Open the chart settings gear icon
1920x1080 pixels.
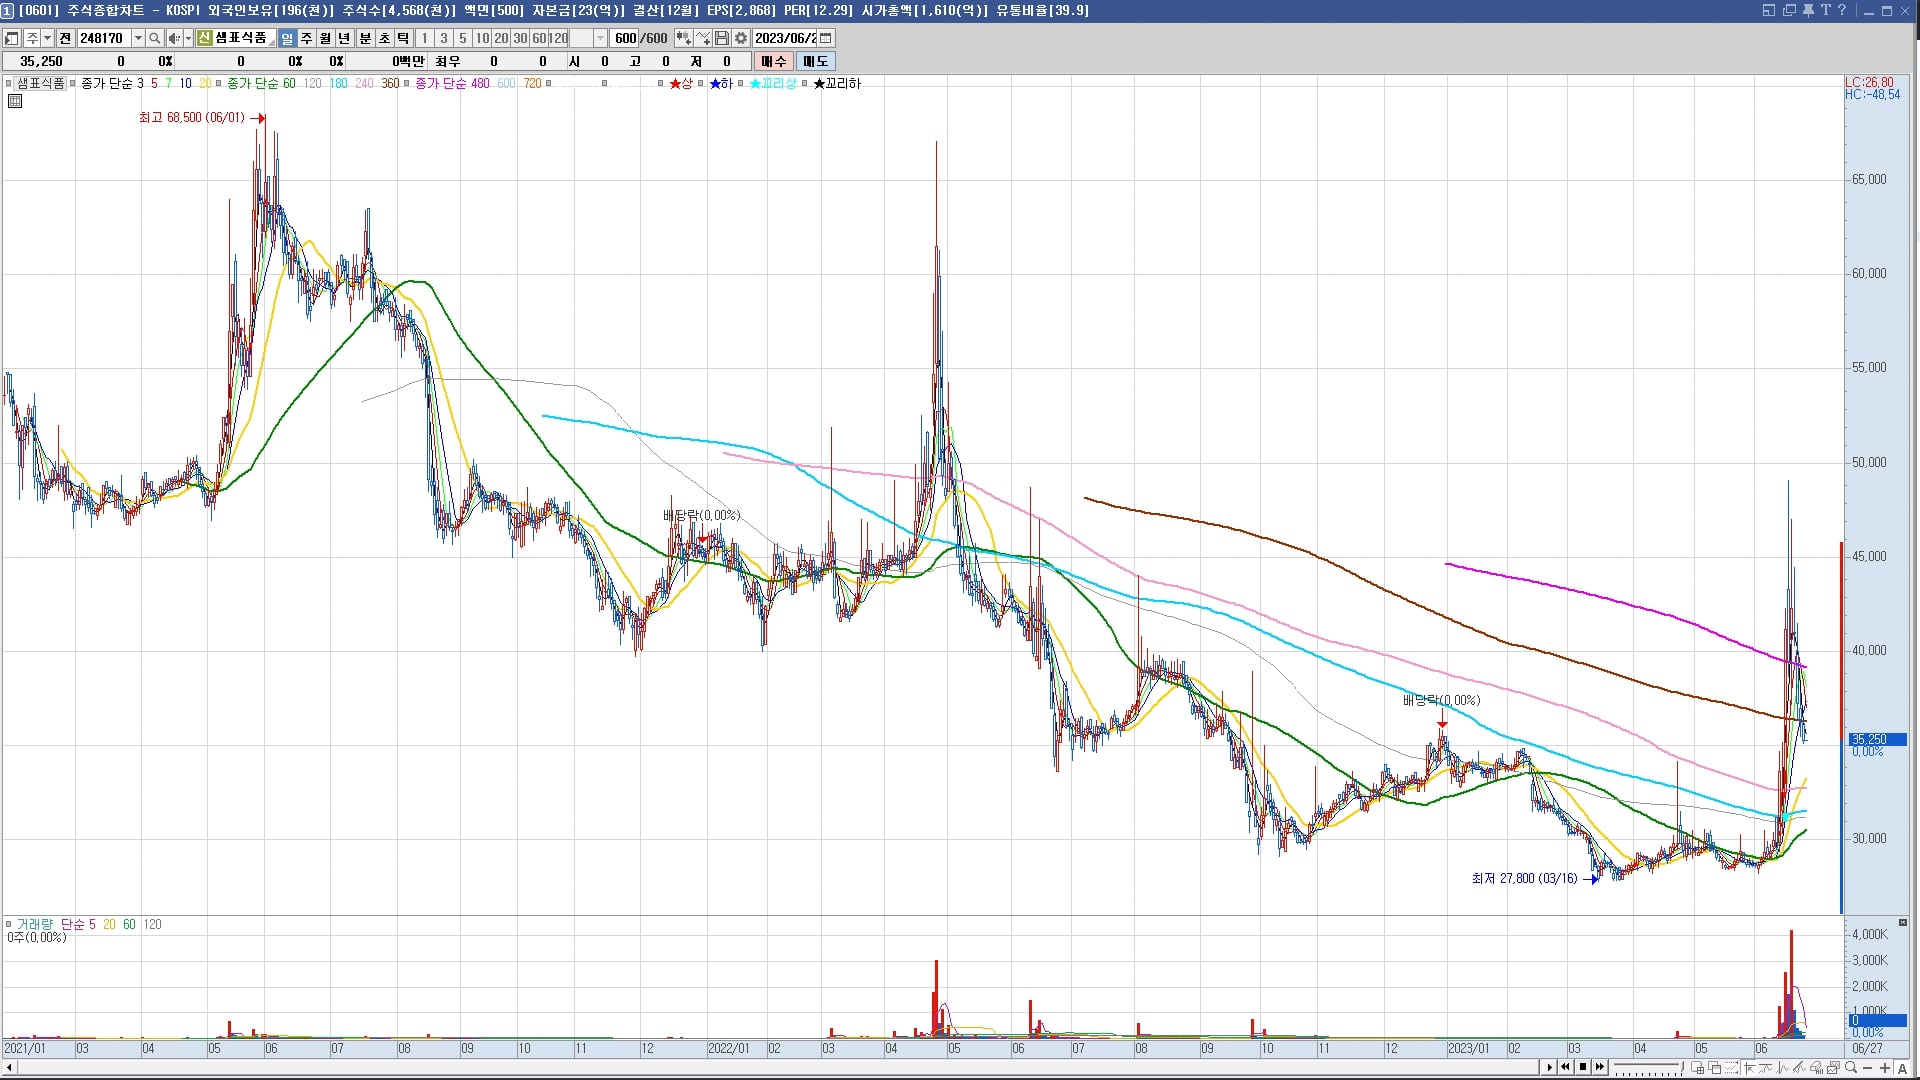[x=741, y=38]
